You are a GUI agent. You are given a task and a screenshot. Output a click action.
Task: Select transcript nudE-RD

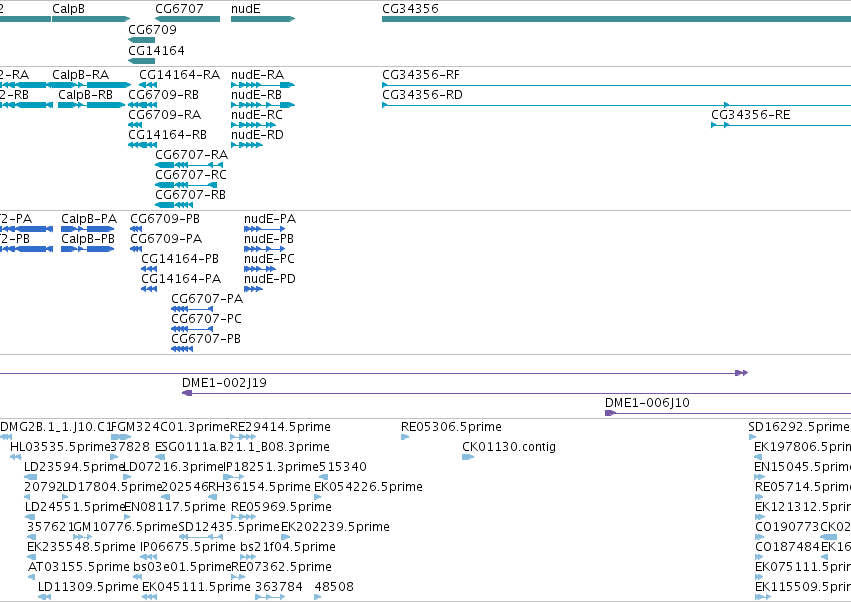tap(247, 145)
